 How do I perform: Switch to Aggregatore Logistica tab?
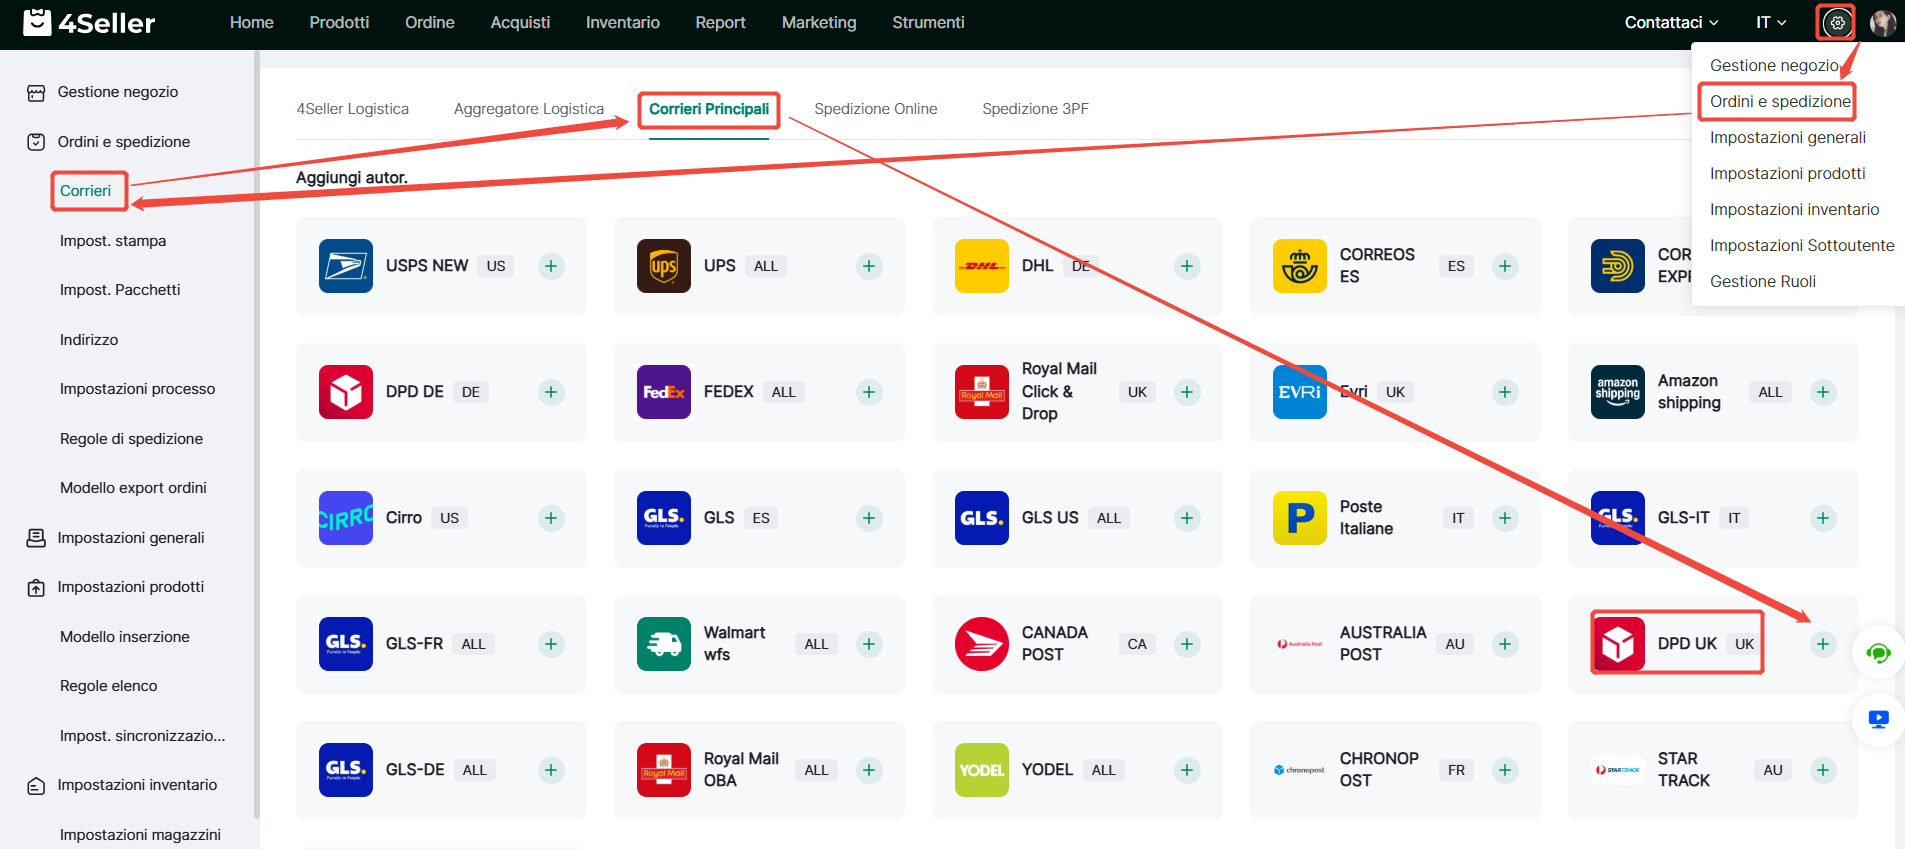(x=529, y=109)
